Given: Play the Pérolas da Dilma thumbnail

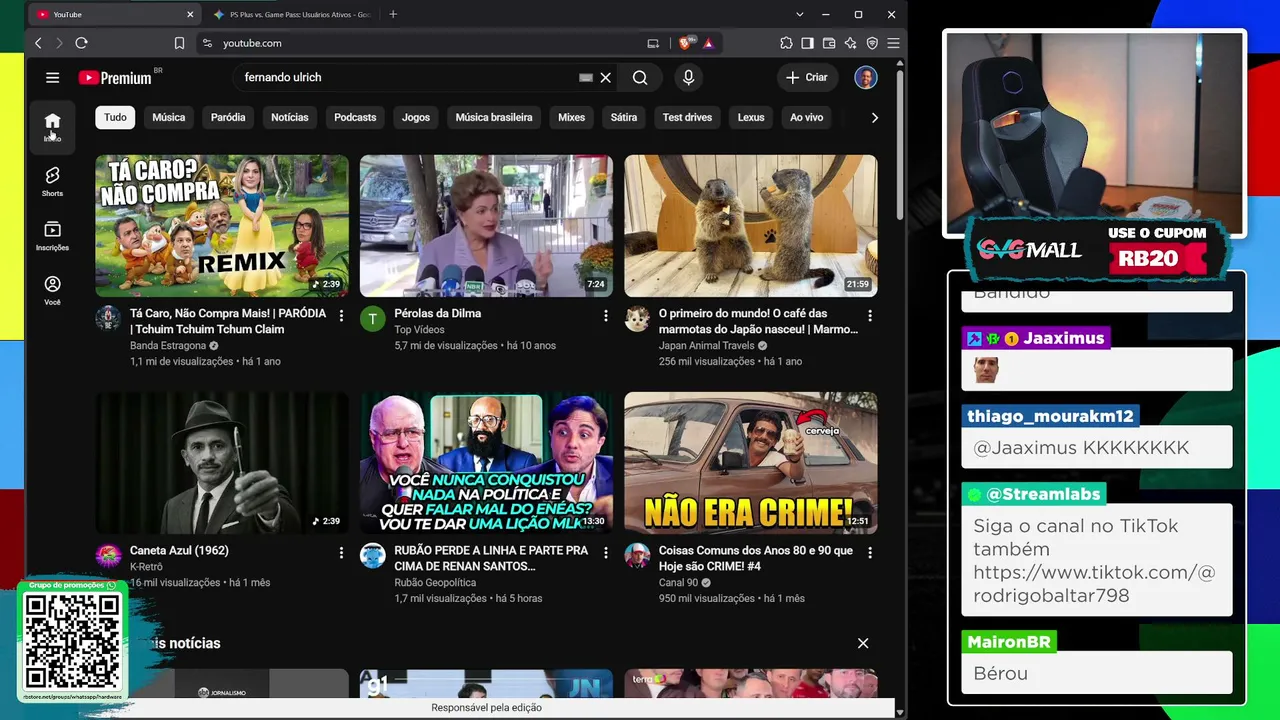Looking at the screenshot, I should [x=486, y=225].
